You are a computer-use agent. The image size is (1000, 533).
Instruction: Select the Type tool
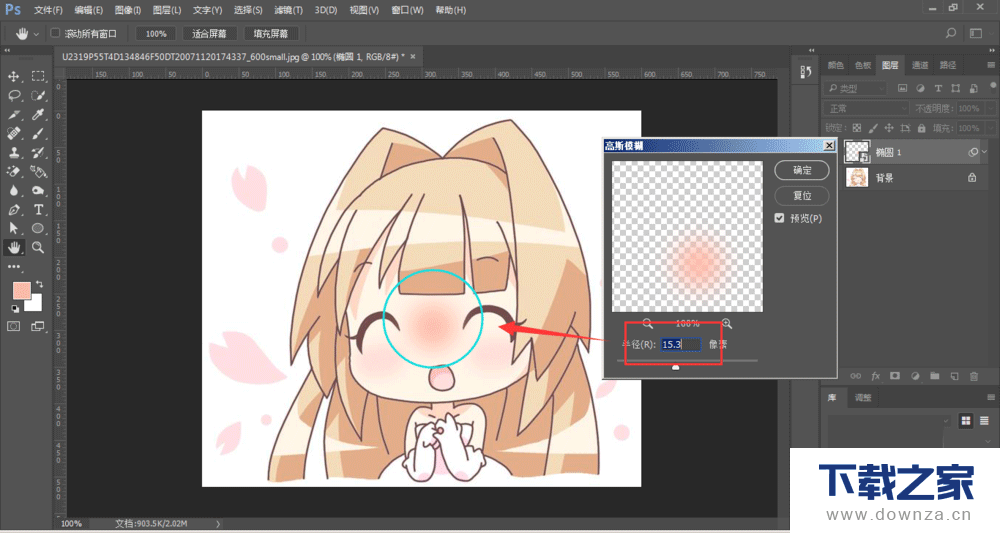coord(38,210)
